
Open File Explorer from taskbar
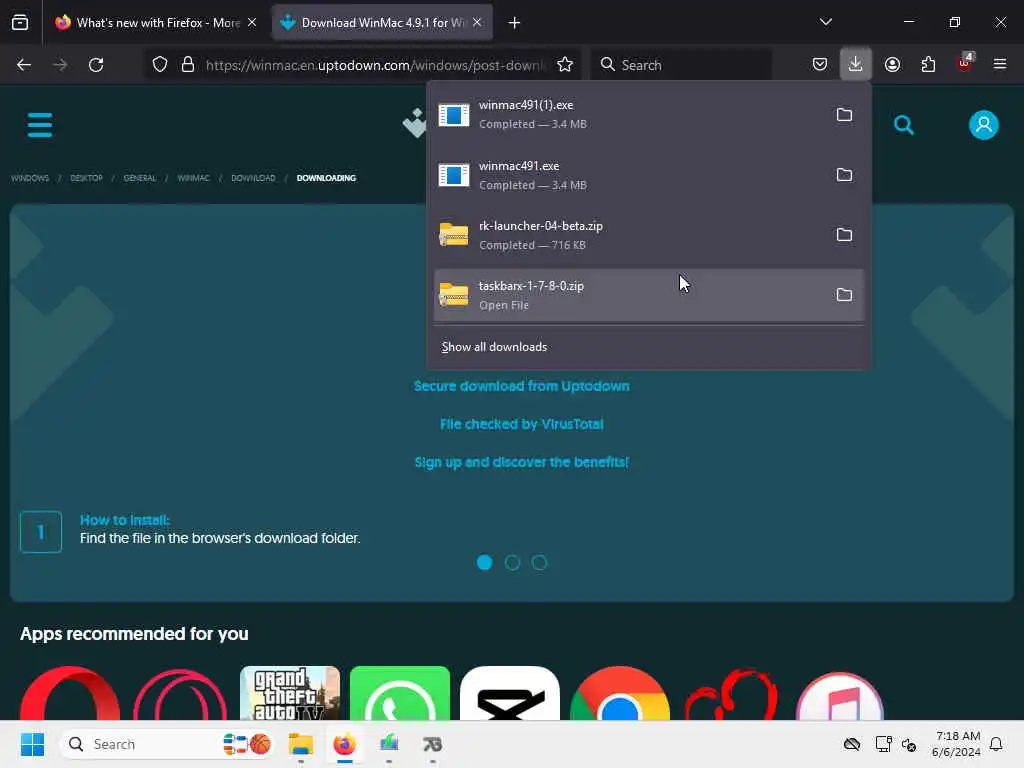coord(301,744)
